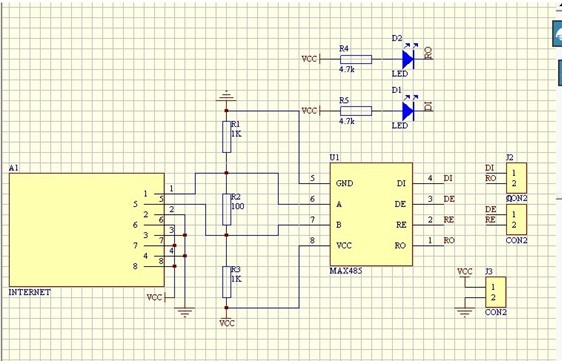Click the blue LED symbol D1
Viewport: 562px width, 361px height.
[x=408, y=111]
